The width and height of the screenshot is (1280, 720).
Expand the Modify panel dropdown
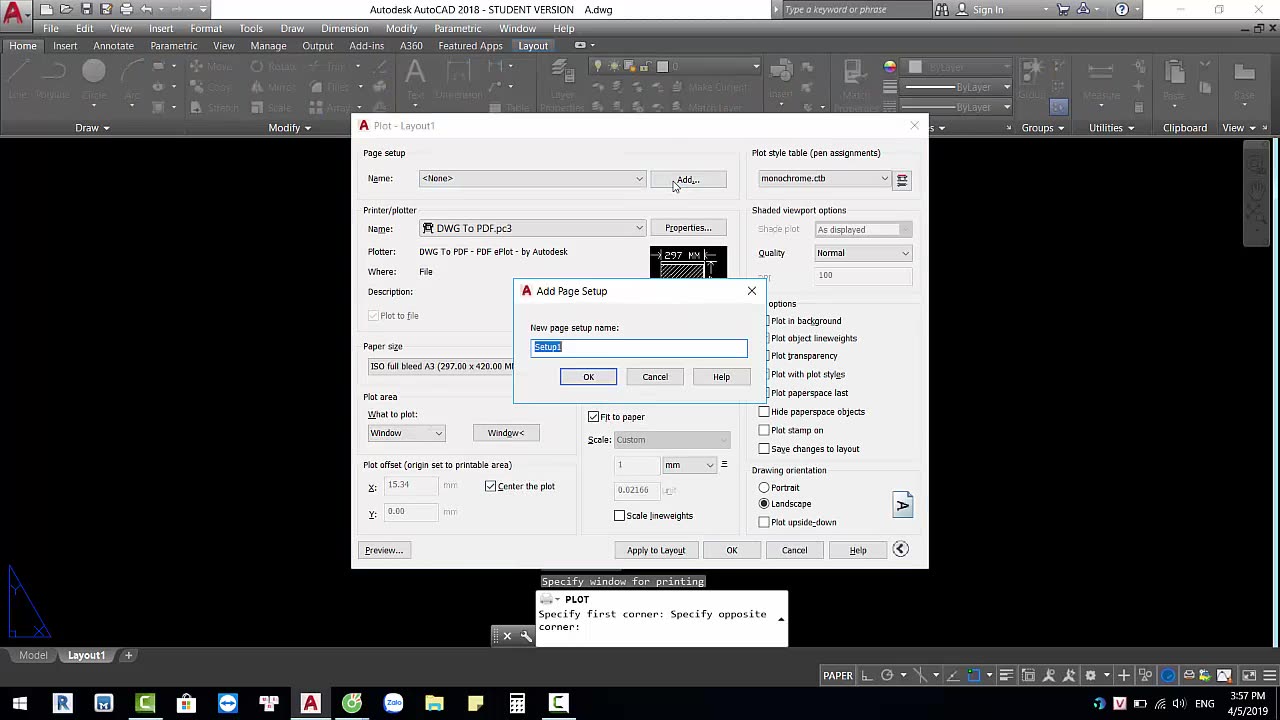[x=290, y=128]
